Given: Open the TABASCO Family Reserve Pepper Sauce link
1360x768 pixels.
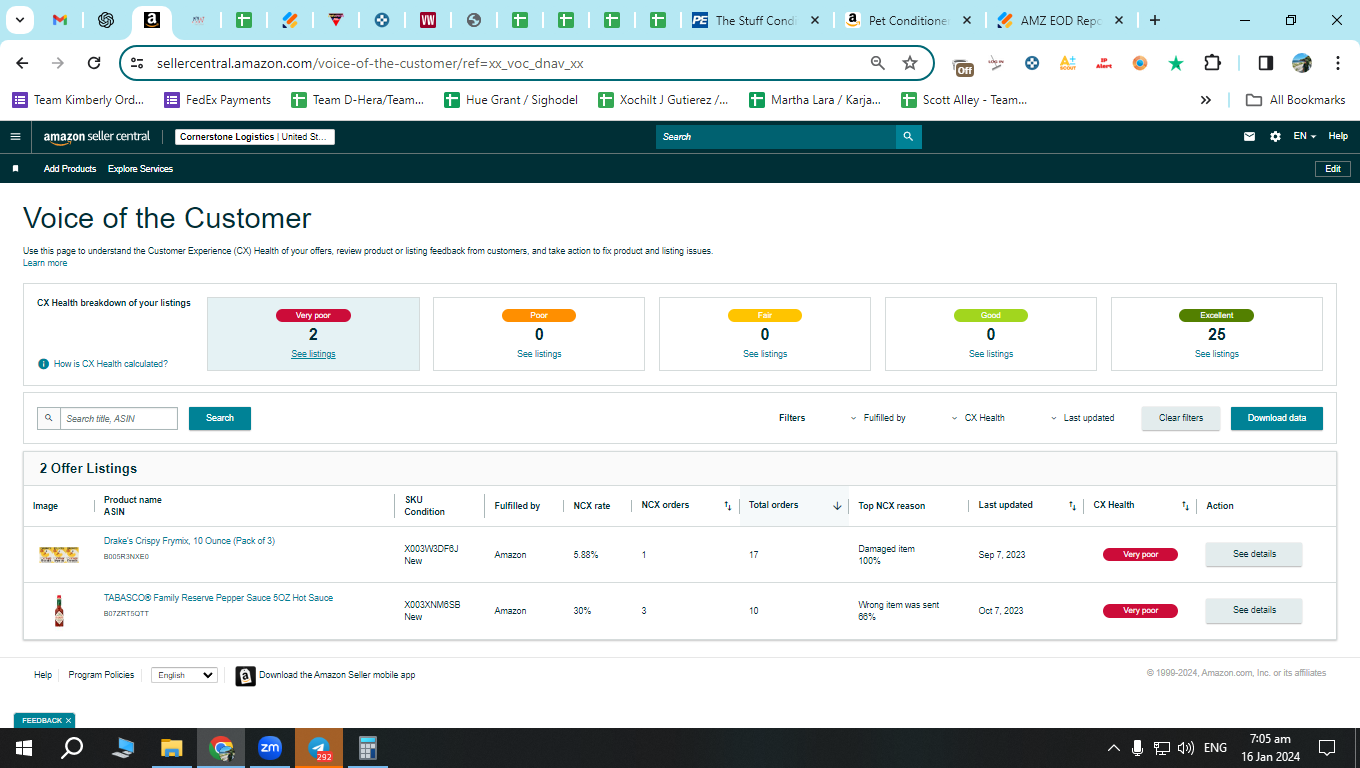Looking at the screenshot, I should (x=219, y=598).
